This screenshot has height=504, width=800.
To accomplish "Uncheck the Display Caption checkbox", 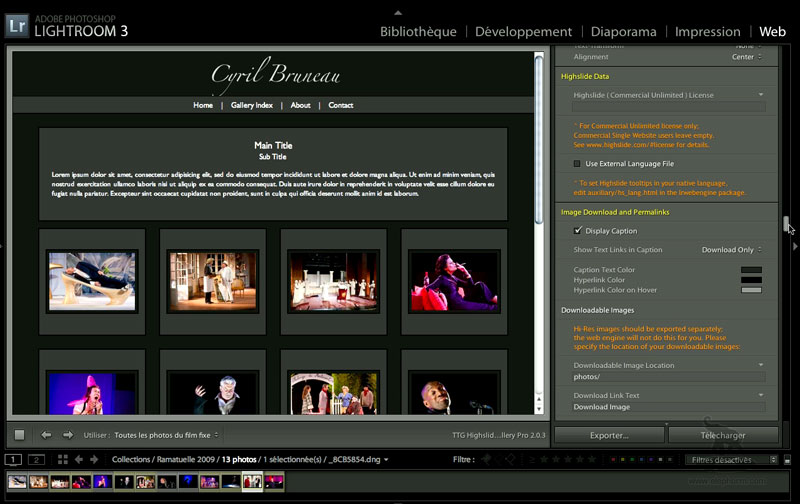I will tap(578, 231).
